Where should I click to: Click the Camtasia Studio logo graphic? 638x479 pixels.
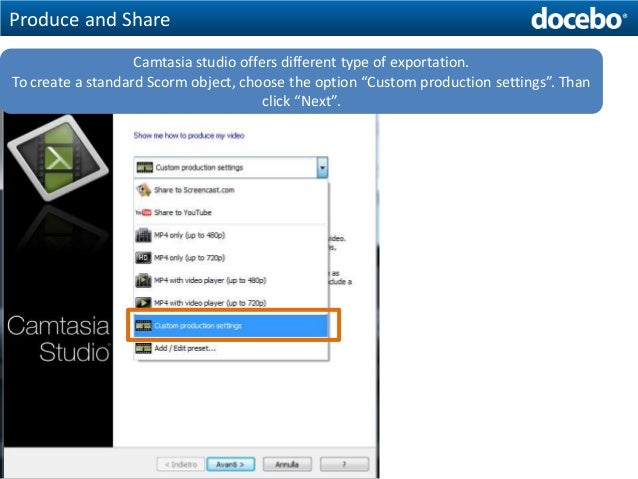[59, 157]
